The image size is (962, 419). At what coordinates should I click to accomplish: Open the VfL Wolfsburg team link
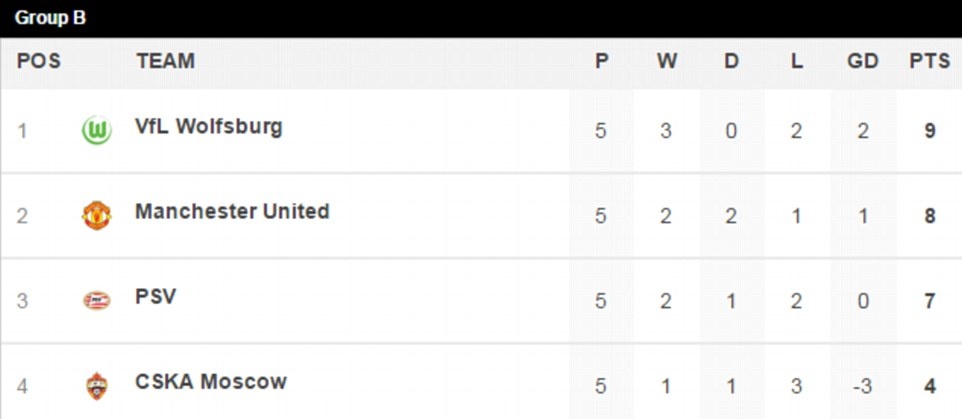(208, 127)
